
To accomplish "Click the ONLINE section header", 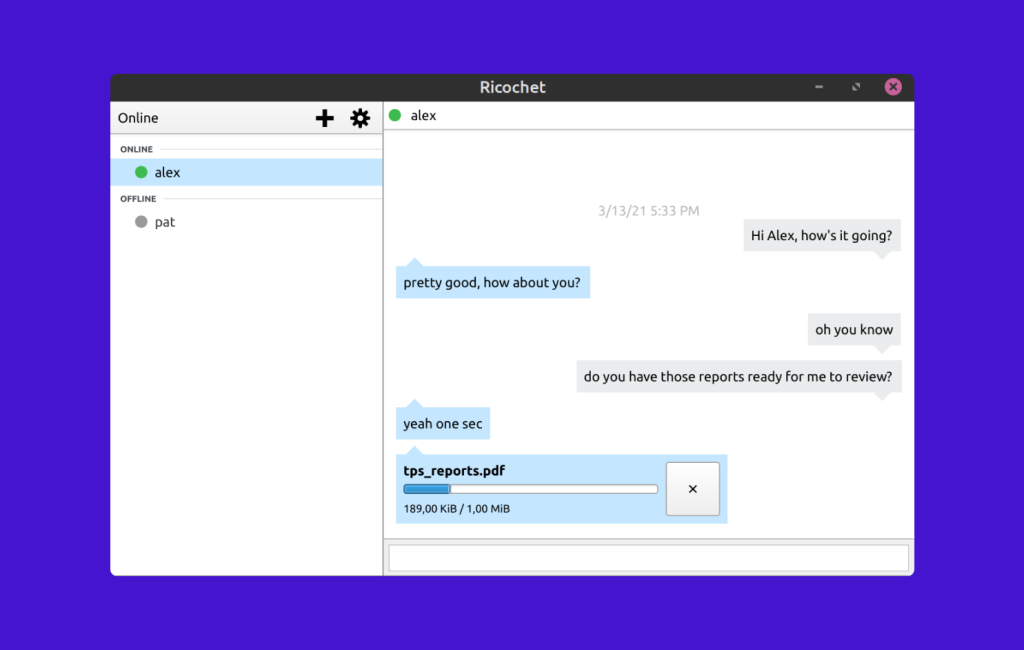I will (136, 149).
